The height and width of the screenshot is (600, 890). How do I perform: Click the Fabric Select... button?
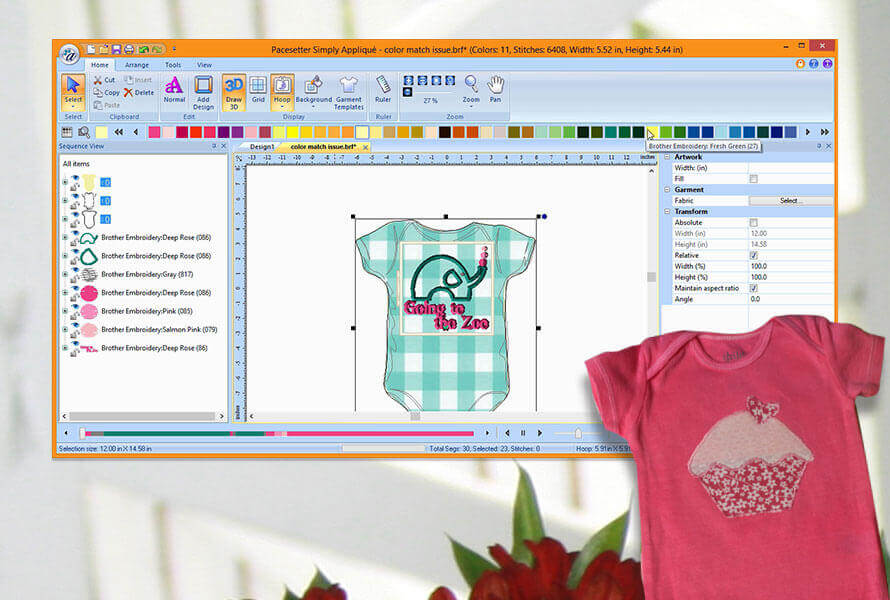[791, 200]
